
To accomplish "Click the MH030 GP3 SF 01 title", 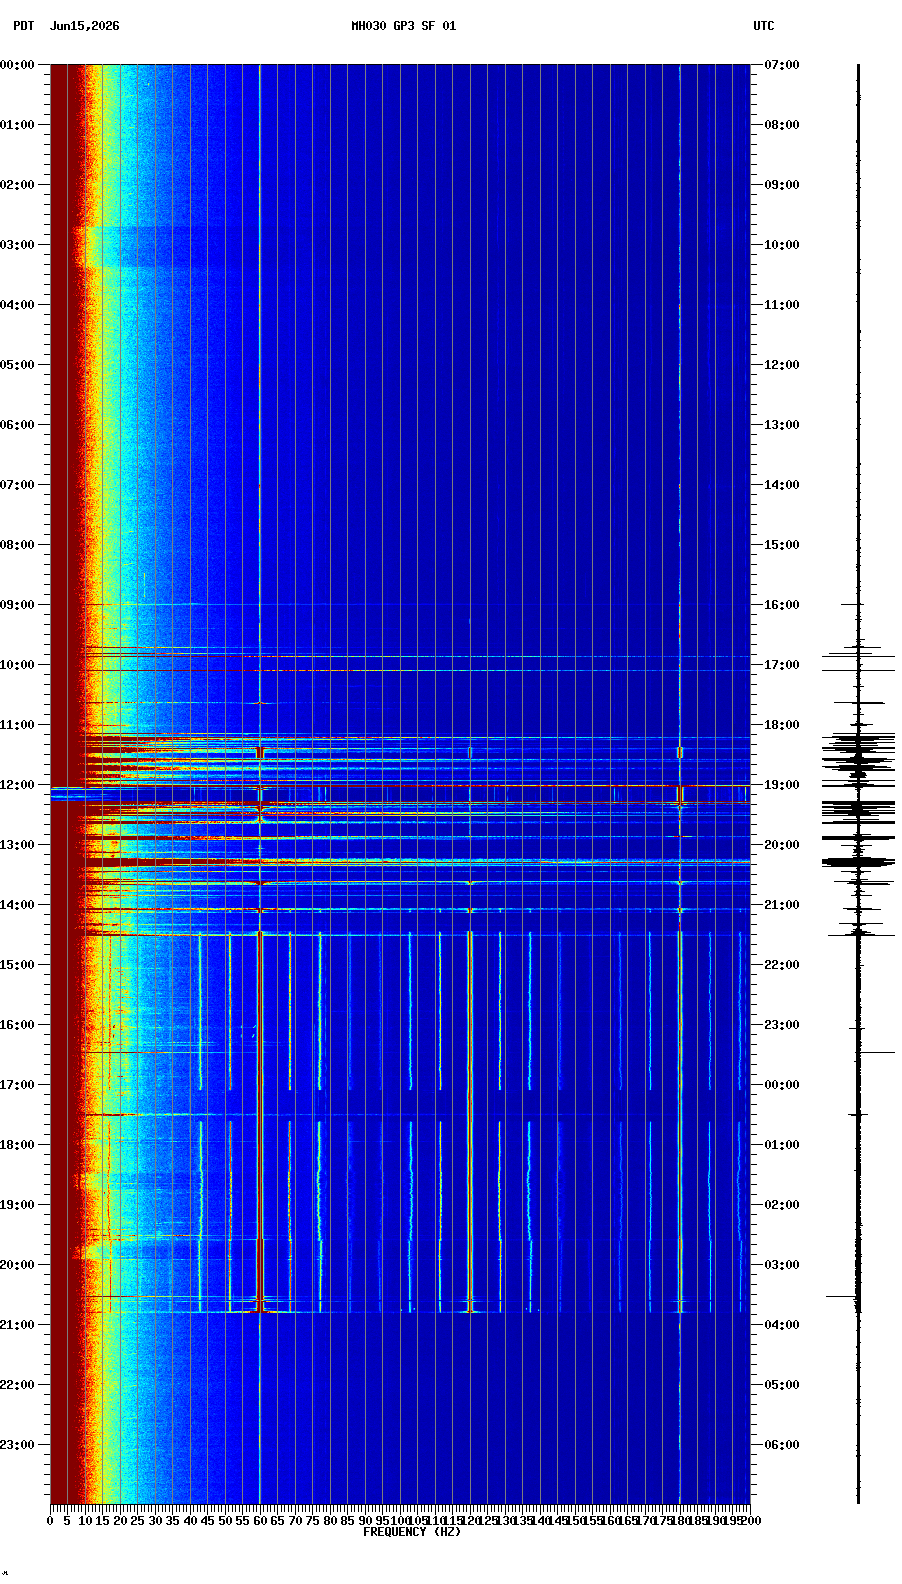I will click(x=403, y=26).
